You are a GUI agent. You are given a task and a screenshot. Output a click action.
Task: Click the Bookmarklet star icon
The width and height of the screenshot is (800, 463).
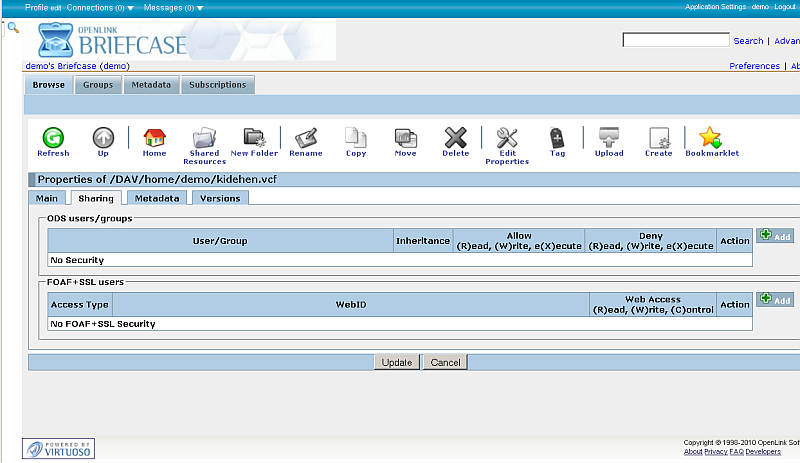click(x=710, y=137)
